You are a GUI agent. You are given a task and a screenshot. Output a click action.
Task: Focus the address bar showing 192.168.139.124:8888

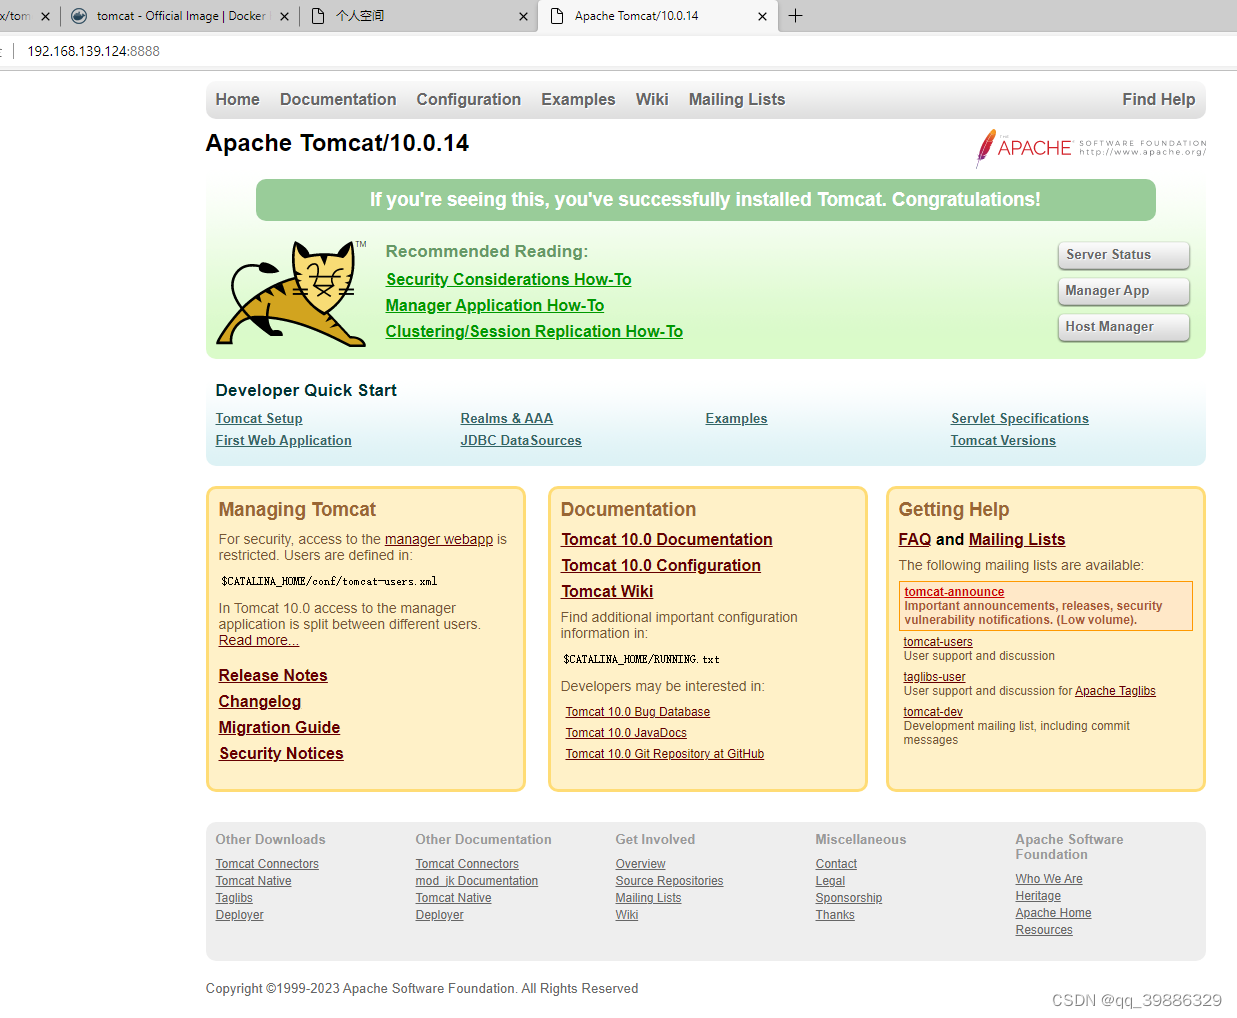pyautogui.click(x=93, y=51)
